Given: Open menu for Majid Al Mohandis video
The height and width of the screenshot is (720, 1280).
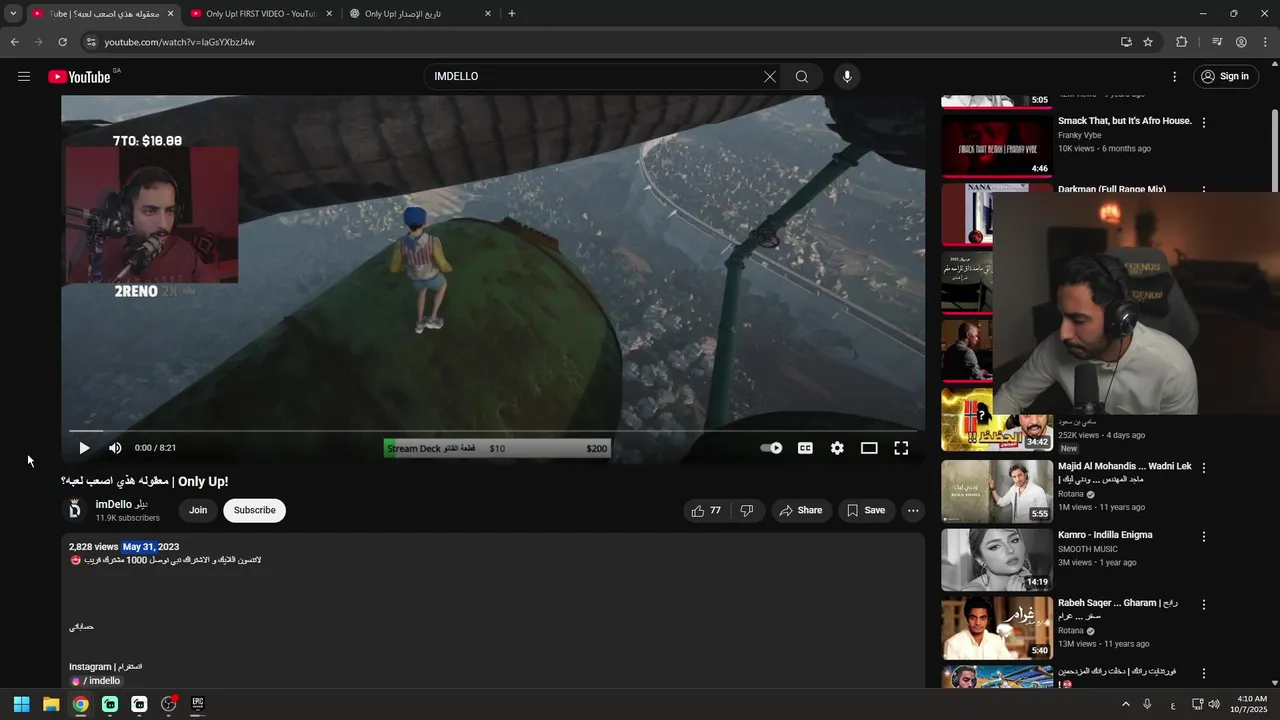Looking at the screenshot, I should coord(1204,468).
